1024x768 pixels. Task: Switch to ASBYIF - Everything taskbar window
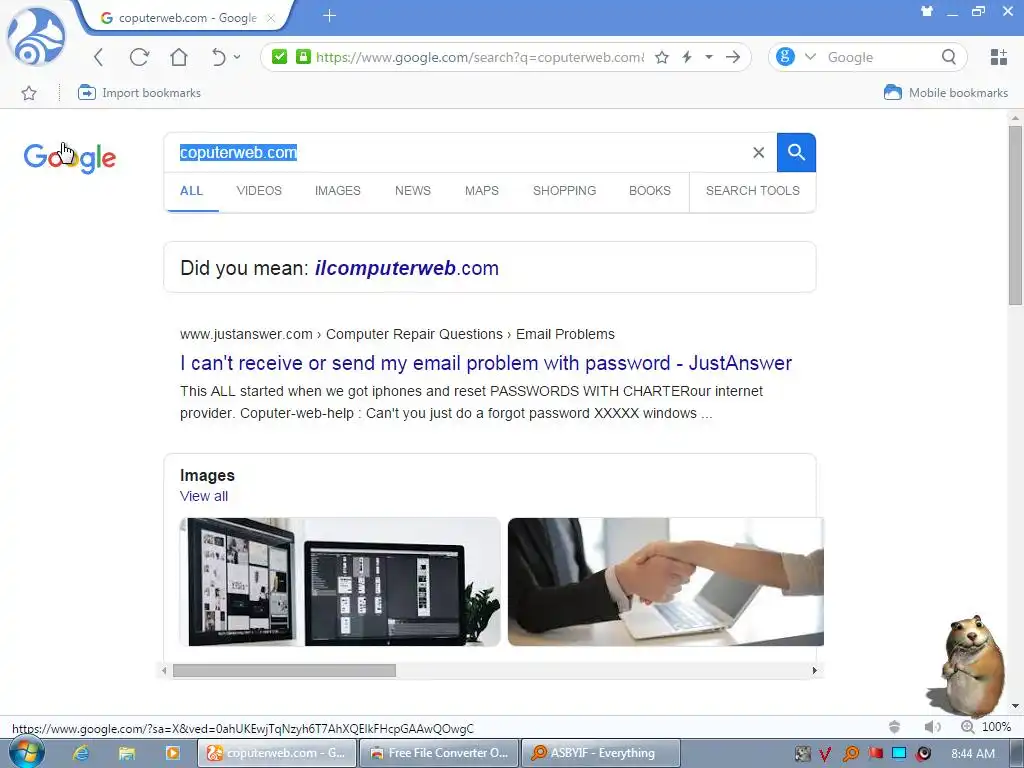pyautogui.click(x=601, y=753)
